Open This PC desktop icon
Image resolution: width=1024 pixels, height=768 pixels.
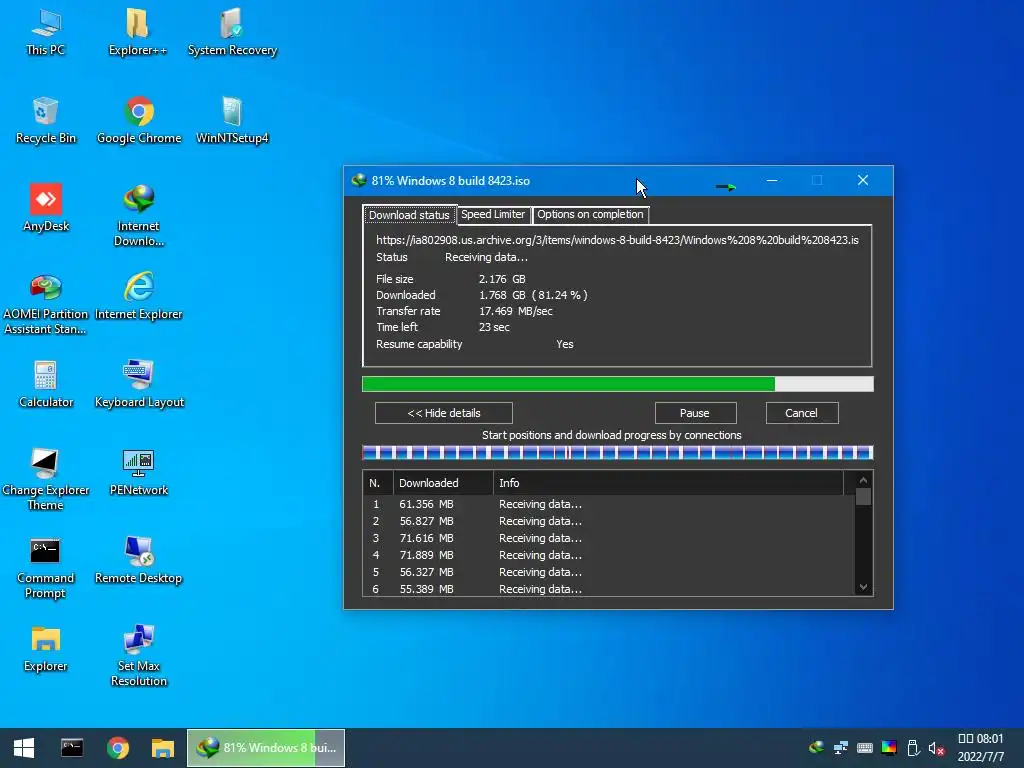point(46,33)
